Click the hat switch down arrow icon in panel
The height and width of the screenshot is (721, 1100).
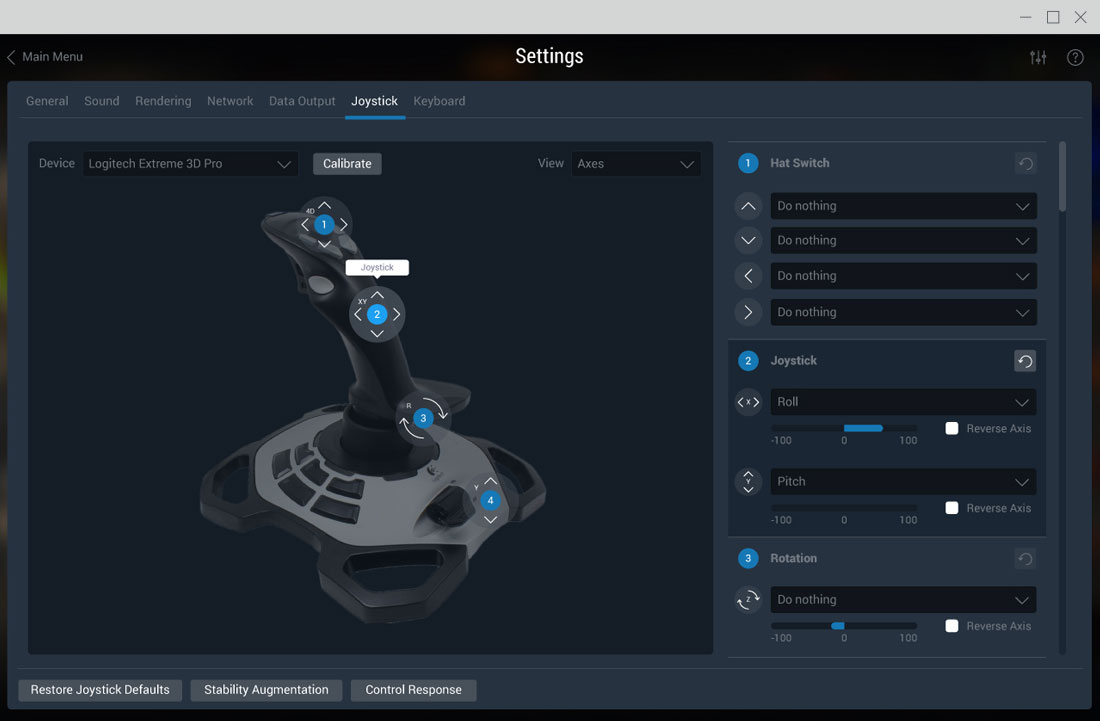749,241
